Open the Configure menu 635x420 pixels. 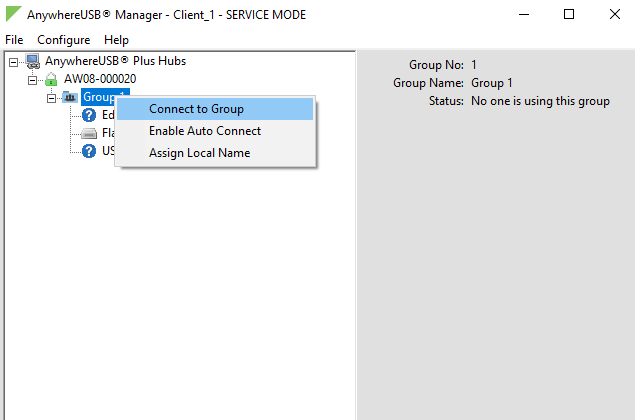point(64,40)
